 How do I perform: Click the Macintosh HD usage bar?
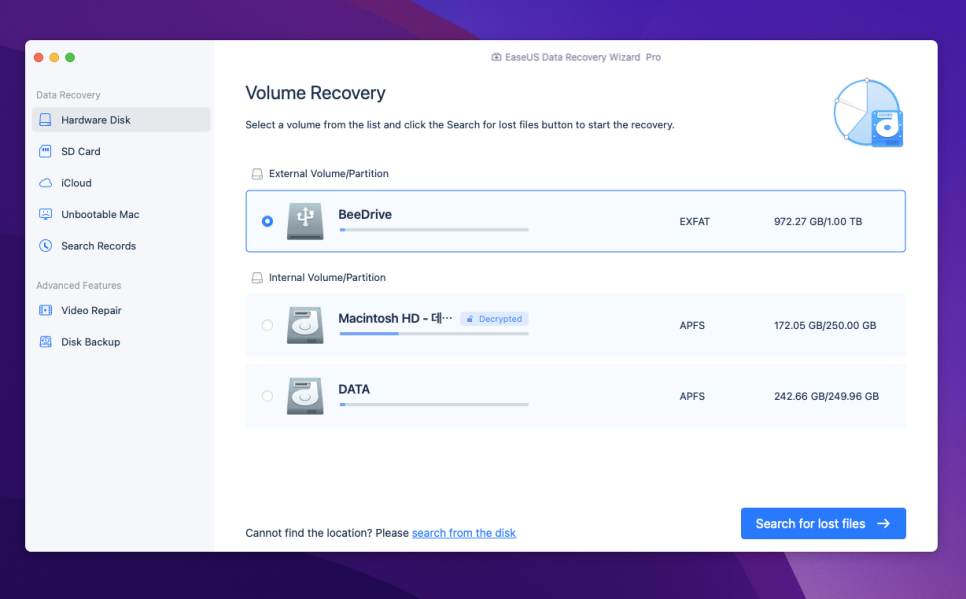point(434,333)
